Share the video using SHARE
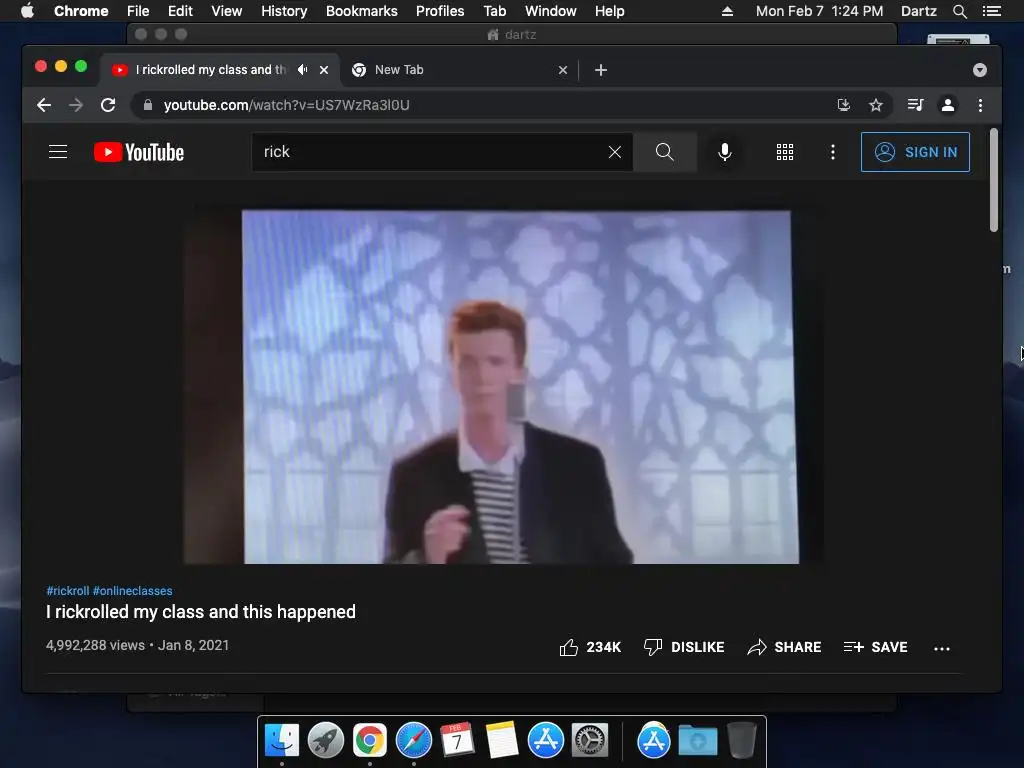1024x768 pixels. coord(784,647)
